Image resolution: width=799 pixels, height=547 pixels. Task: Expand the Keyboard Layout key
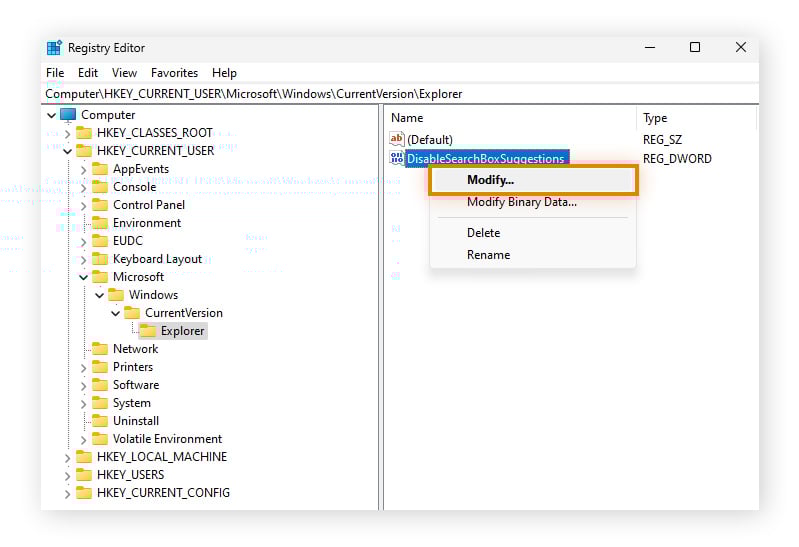click(x=84, y=259)
